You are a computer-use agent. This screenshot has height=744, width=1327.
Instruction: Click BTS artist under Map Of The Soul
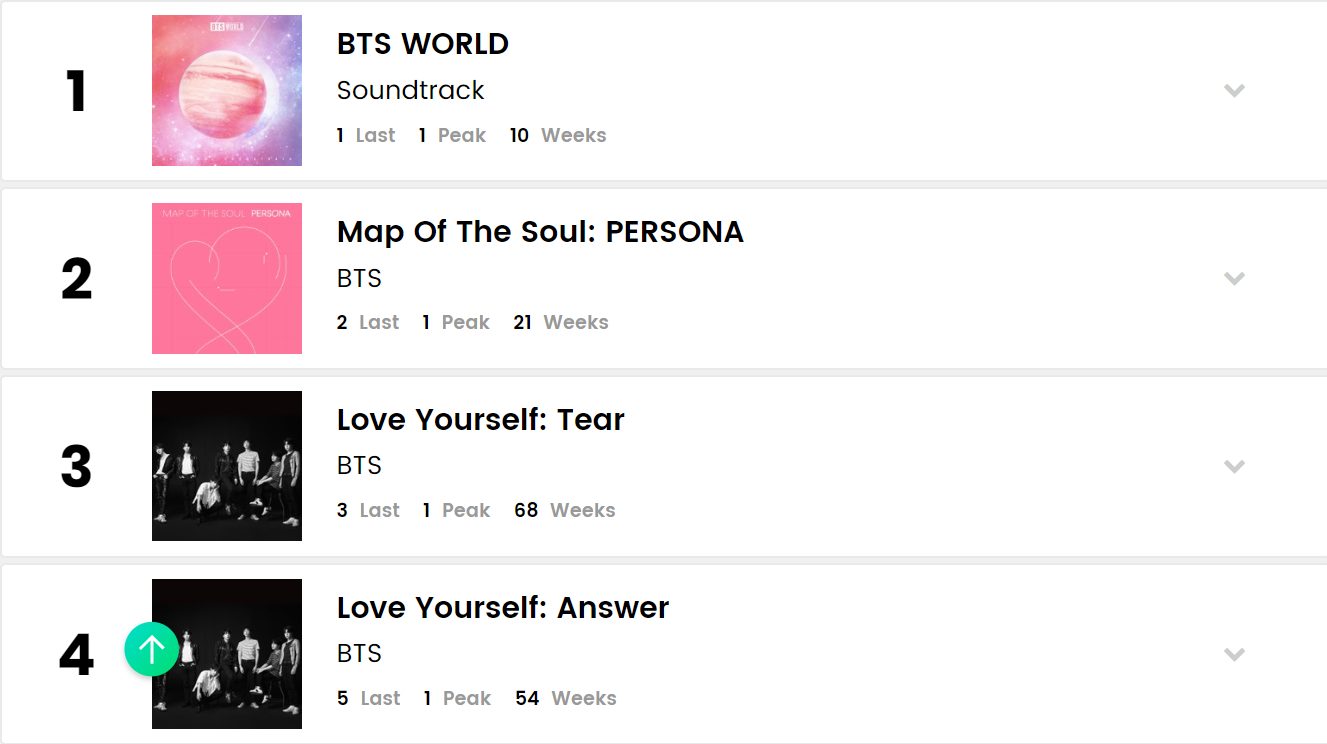pos(359,278)
